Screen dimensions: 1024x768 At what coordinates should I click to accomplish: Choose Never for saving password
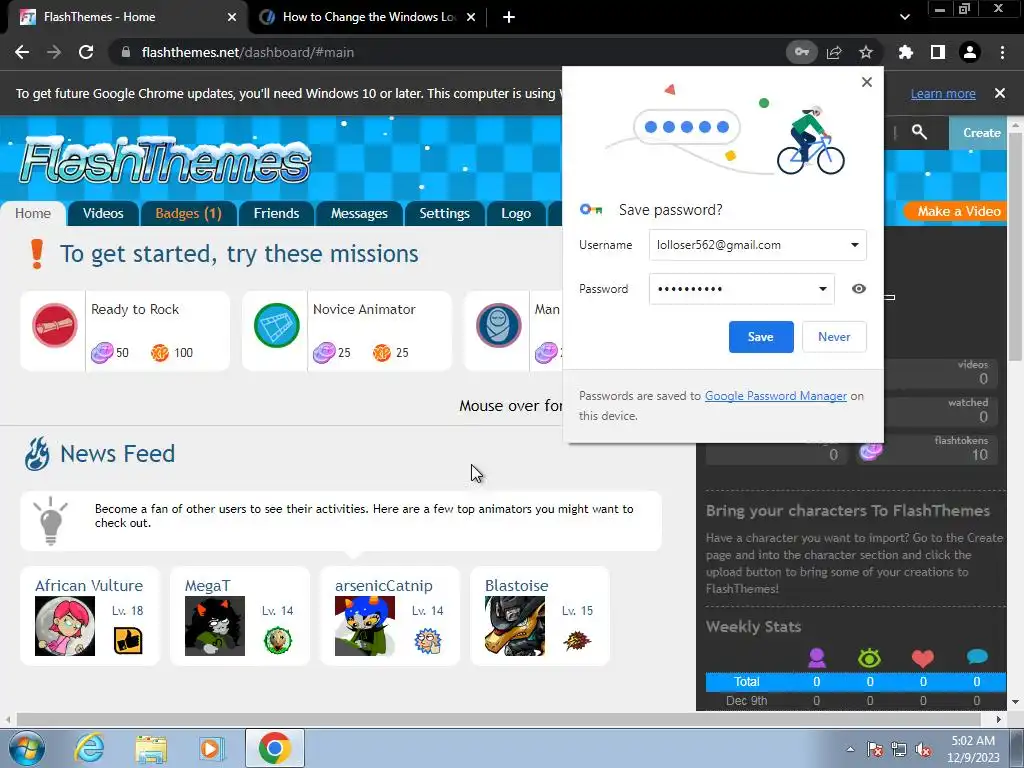coord(834,337)
